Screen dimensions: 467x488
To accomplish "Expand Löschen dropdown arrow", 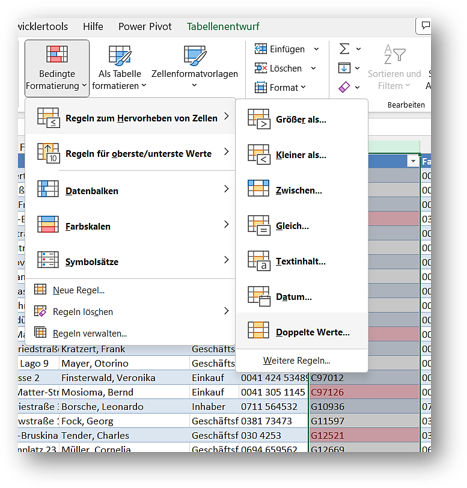I will 313,68.
